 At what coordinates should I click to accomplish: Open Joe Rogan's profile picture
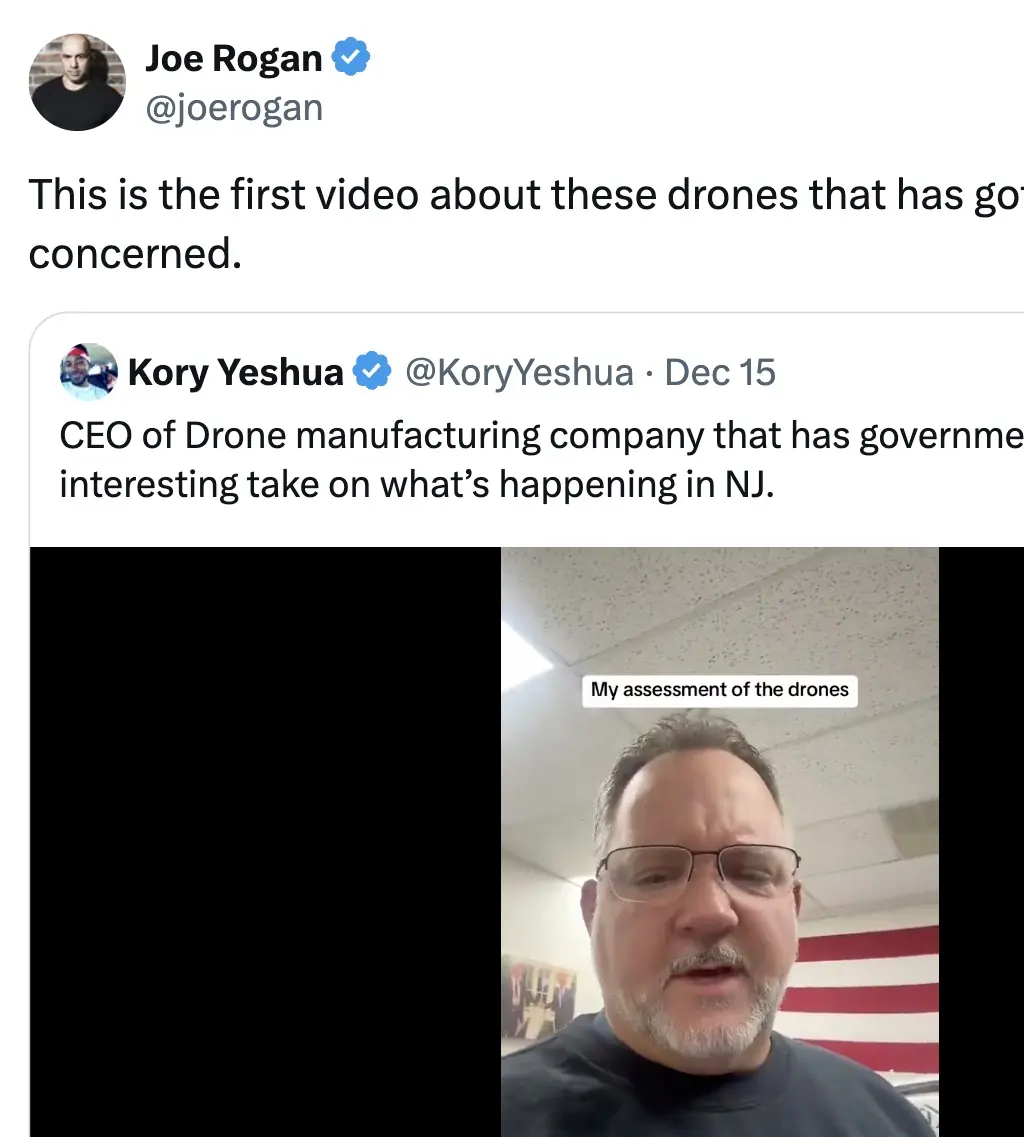click(77, 83)
